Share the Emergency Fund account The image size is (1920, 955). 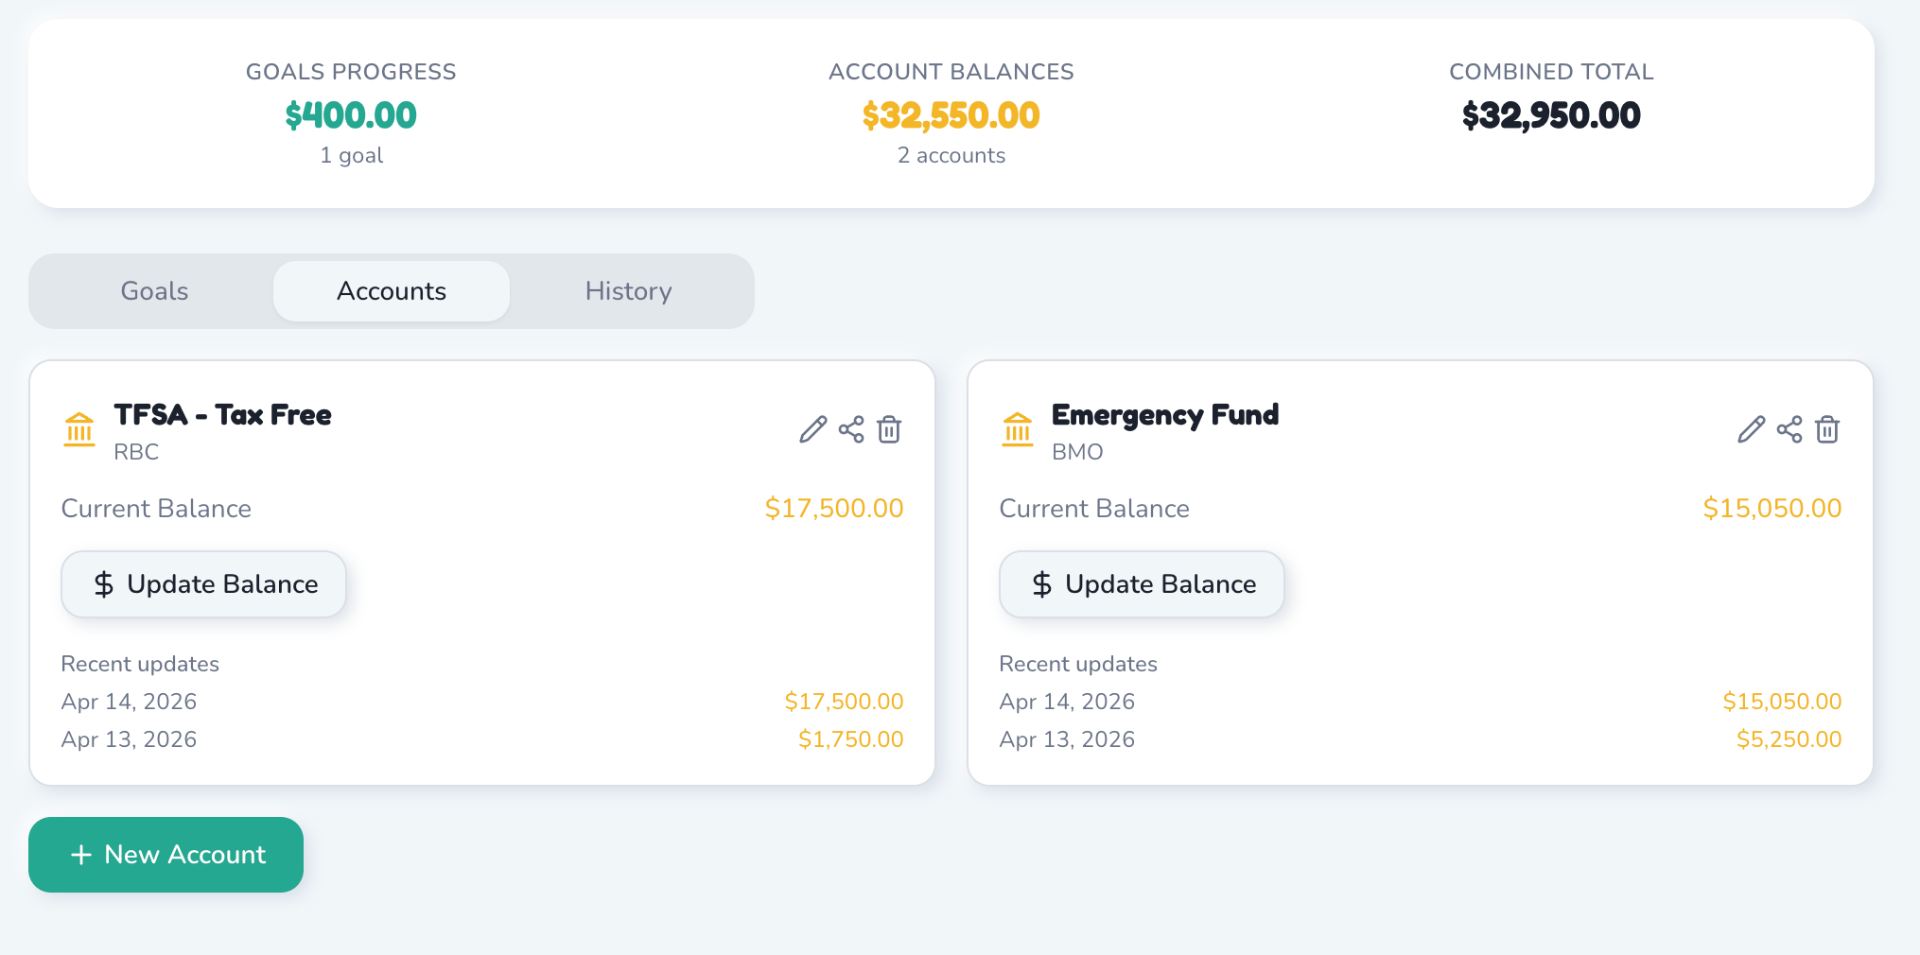point(1789,430)
